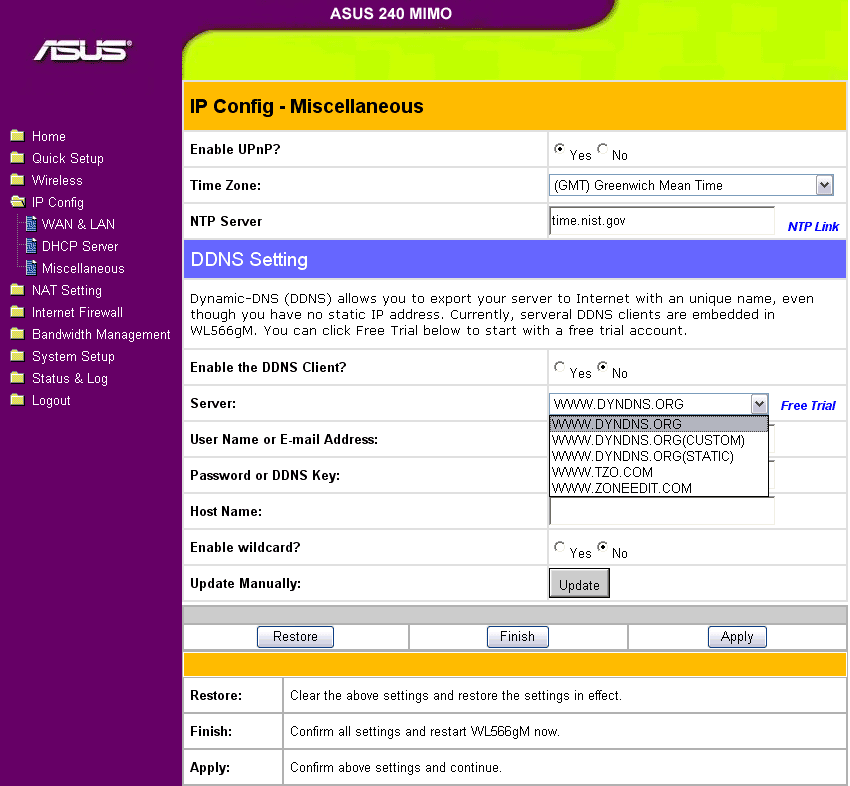This screenshot has height=786, width=850.
Task: Click the NAT Setting folder icon
Action: click(17, 290)
